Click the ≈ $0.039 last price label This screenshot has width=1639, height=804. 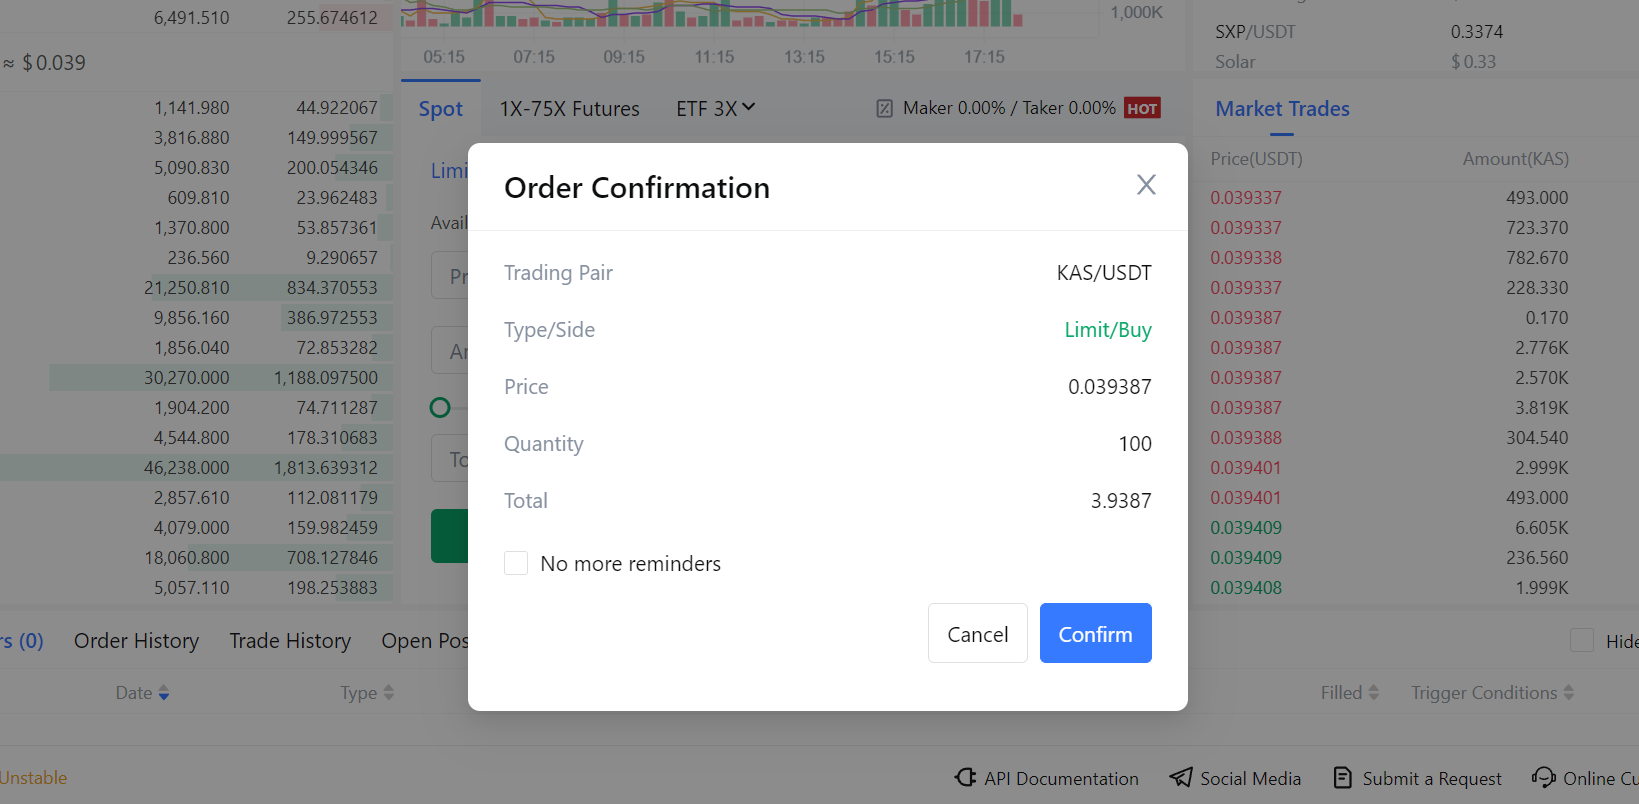[x=44, y=62]
